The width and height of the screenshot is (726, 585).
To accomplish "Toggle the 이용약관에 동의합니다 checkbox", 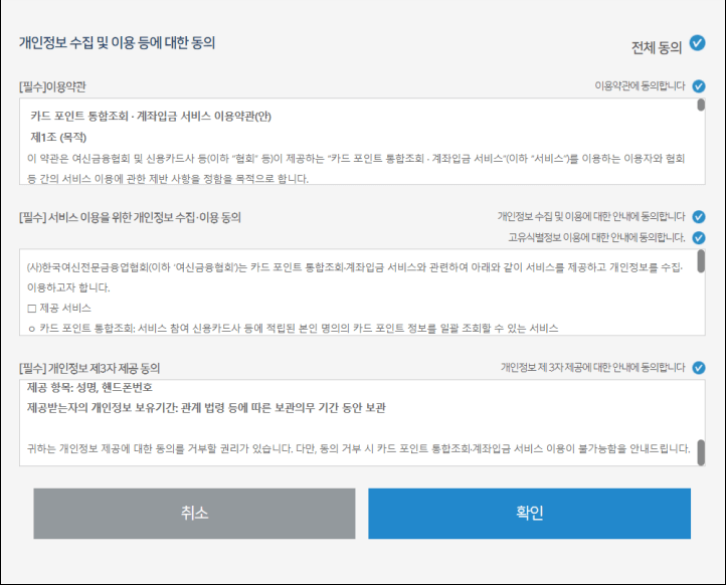I will tap(699, 86).
